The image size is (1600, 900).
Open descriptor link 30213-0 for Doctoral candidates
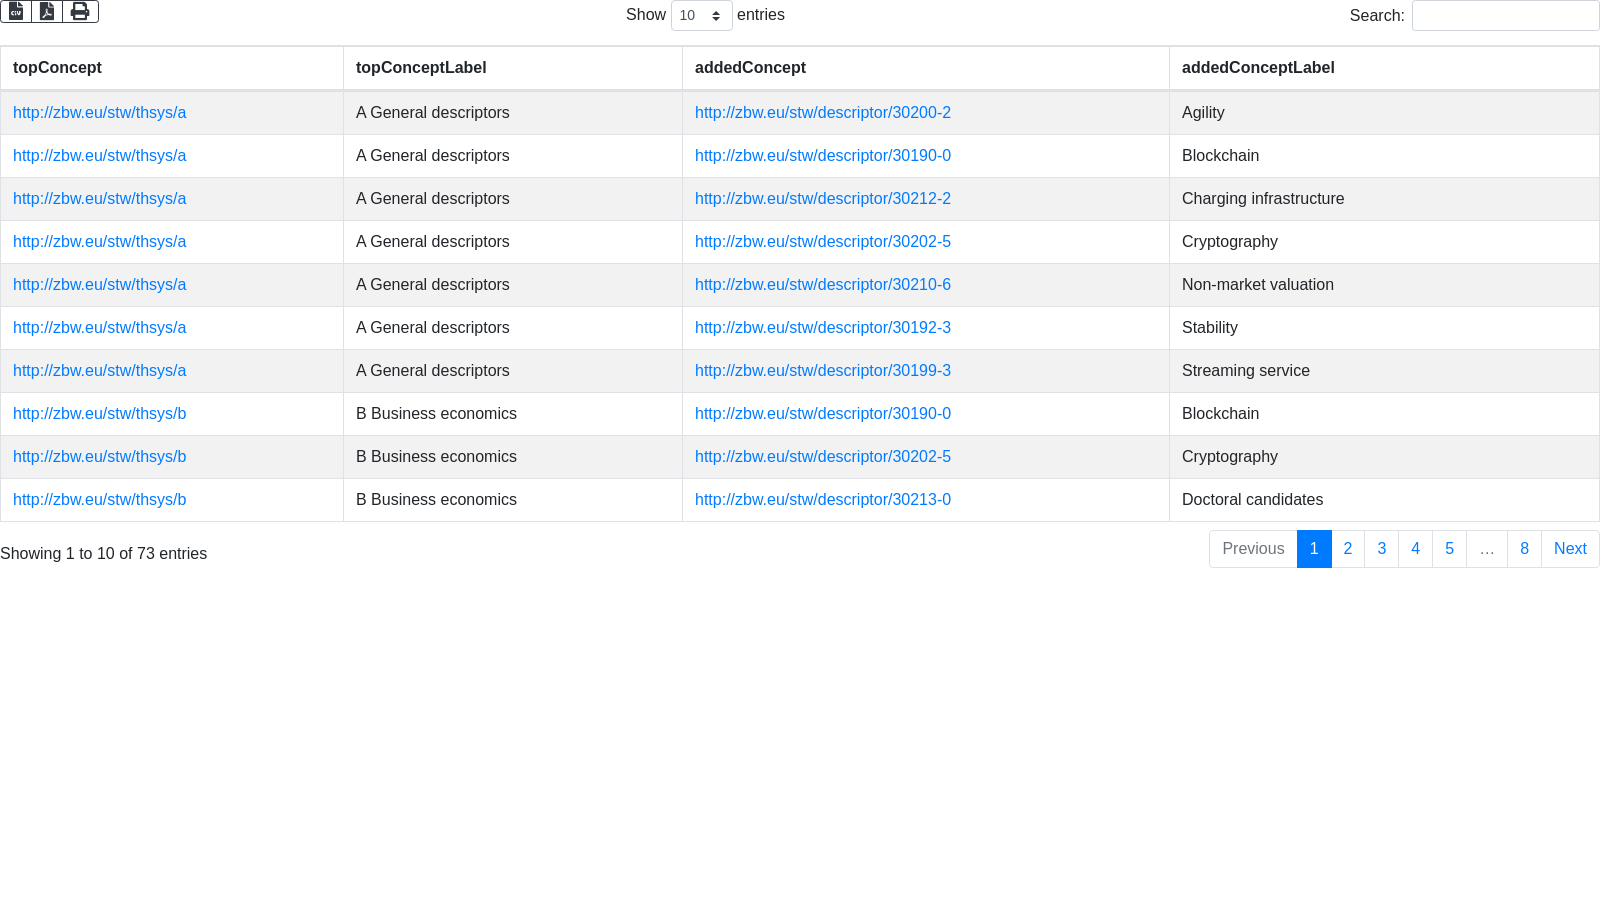(822, 500)
